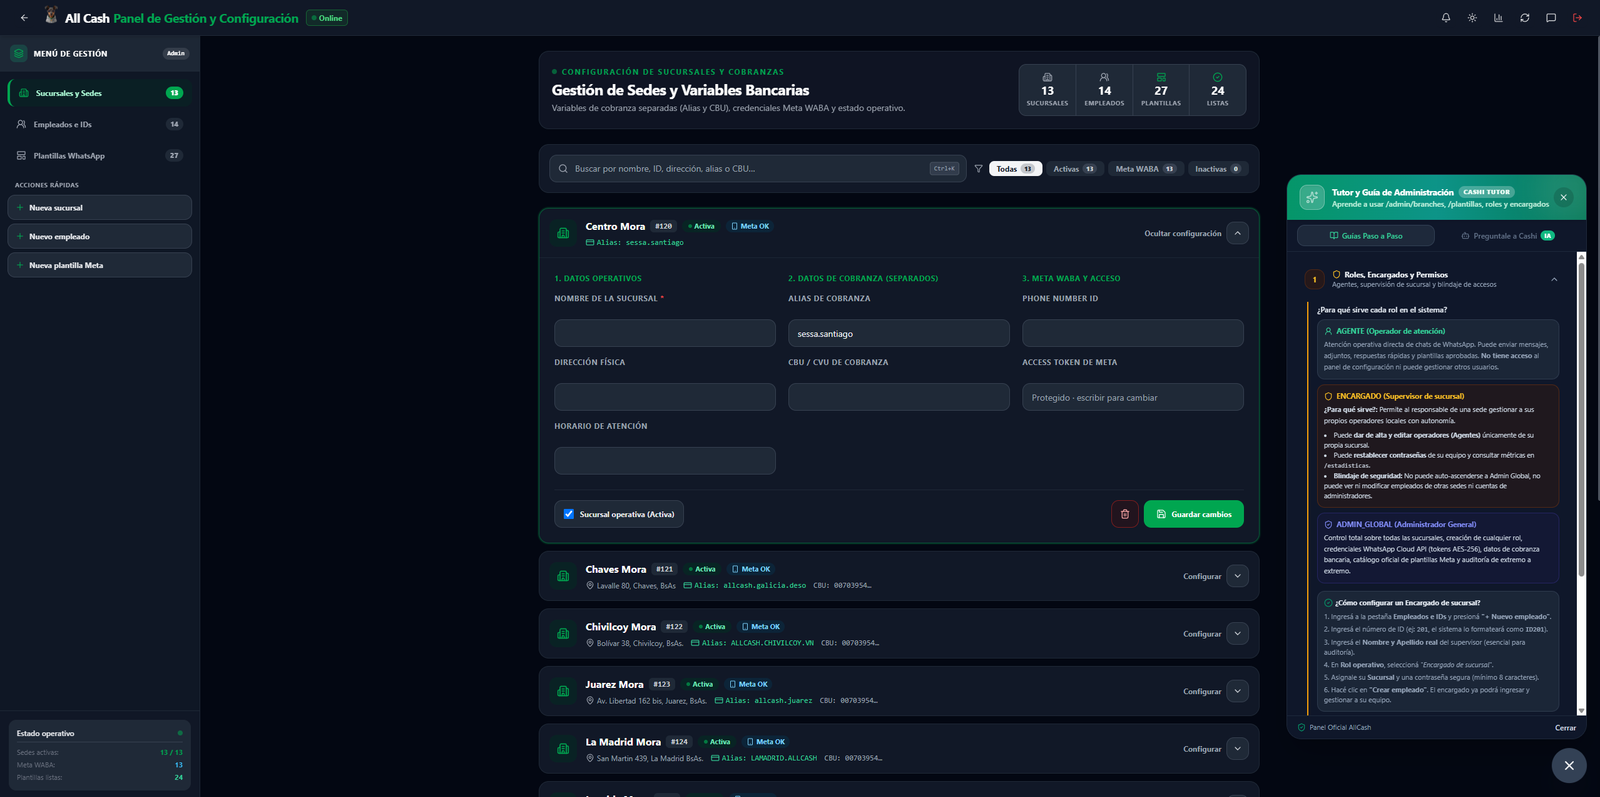Select the Meta WABA filter
The width and height of the screenshot is (1600, 797).
1146,169
